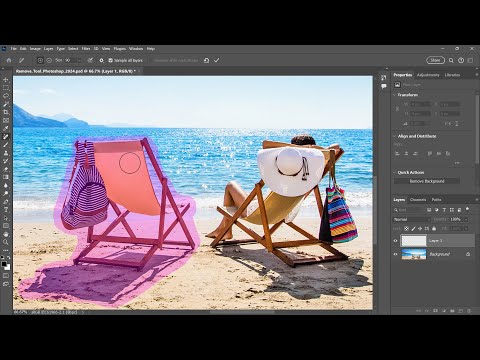This screenshot has height=360, width=480.
Task: Open the gear settings in options bar
Action: point(102,60)
